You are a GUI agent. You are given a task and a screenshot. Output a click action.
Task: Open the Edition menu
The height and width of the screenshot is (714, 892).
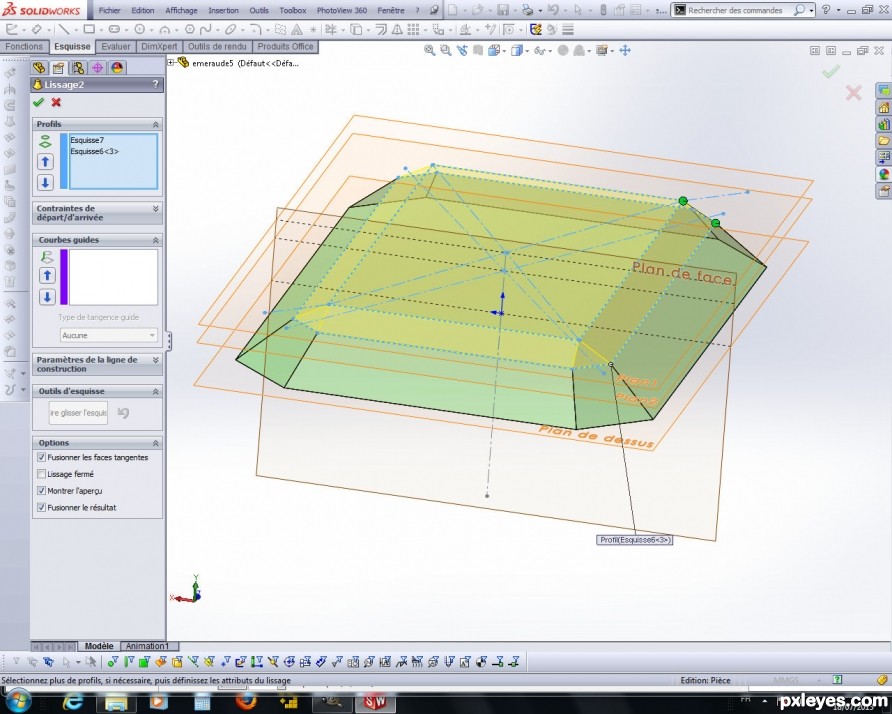point(143,10)
